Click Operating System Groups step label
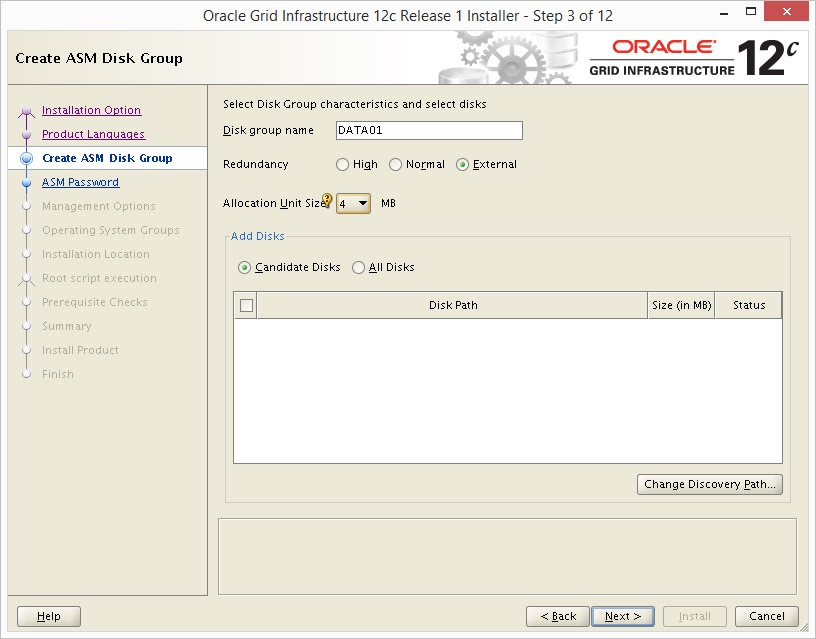This screenshot has width=816, height=639. [110, 230]
